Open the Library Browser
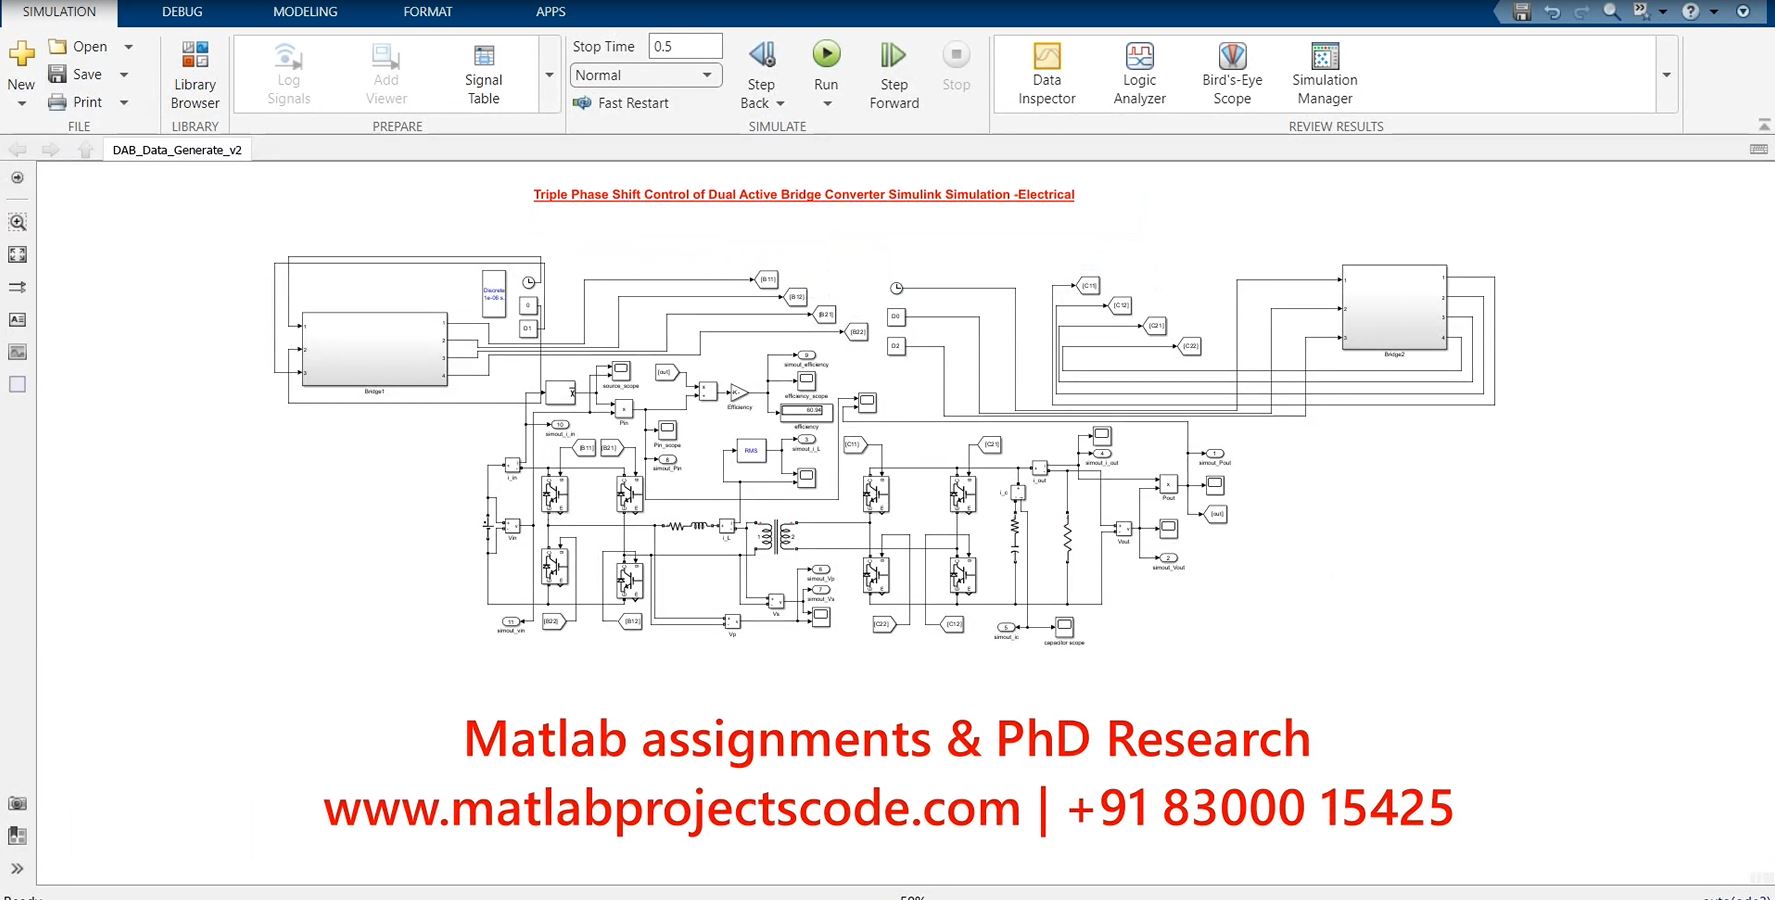The image size is (1775, 900). click(195, 75)
